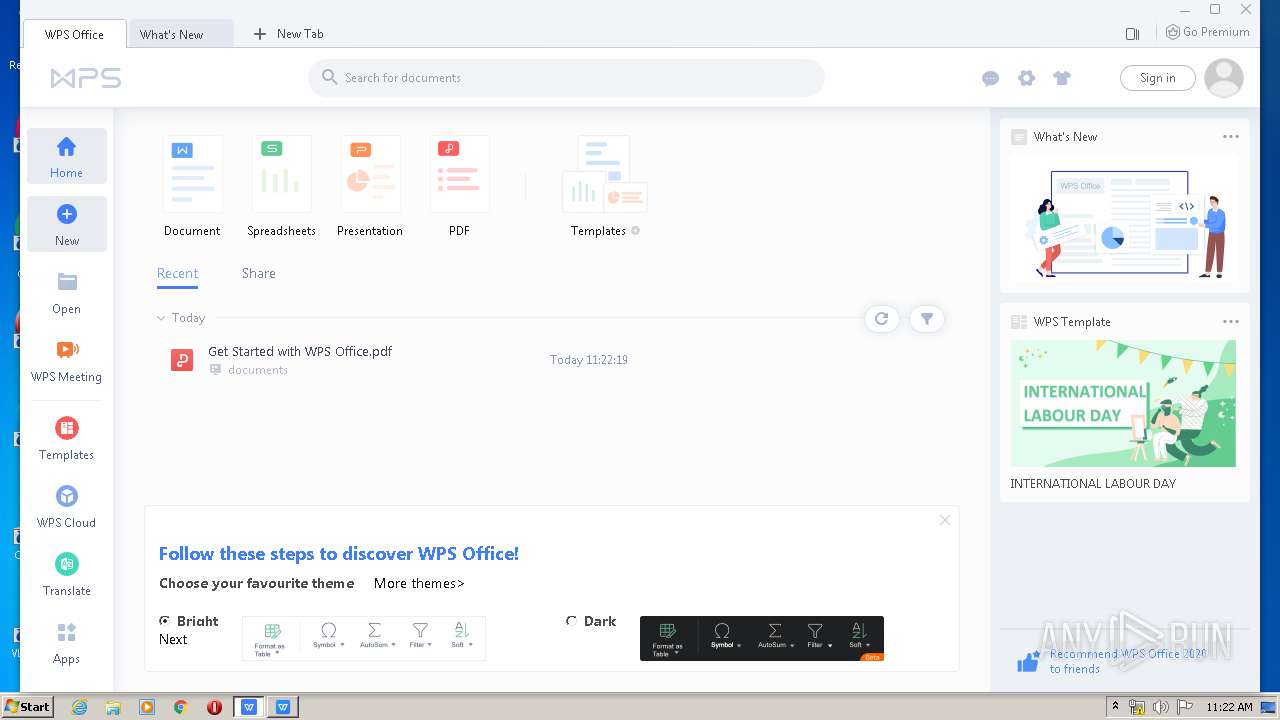Select the Share tab
The image size is (1280, 720).
tap(258, 273)
